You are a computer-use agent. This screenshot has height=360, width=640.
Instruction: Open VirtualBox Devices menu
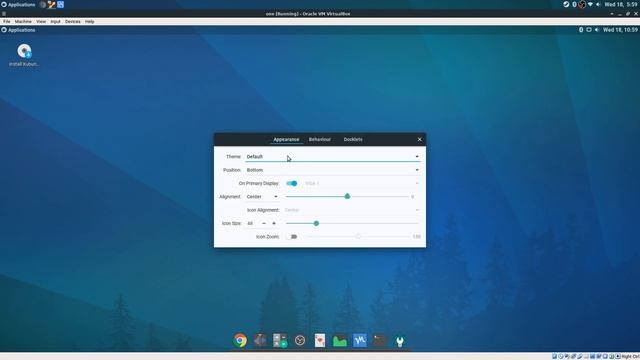pos(73,22)
